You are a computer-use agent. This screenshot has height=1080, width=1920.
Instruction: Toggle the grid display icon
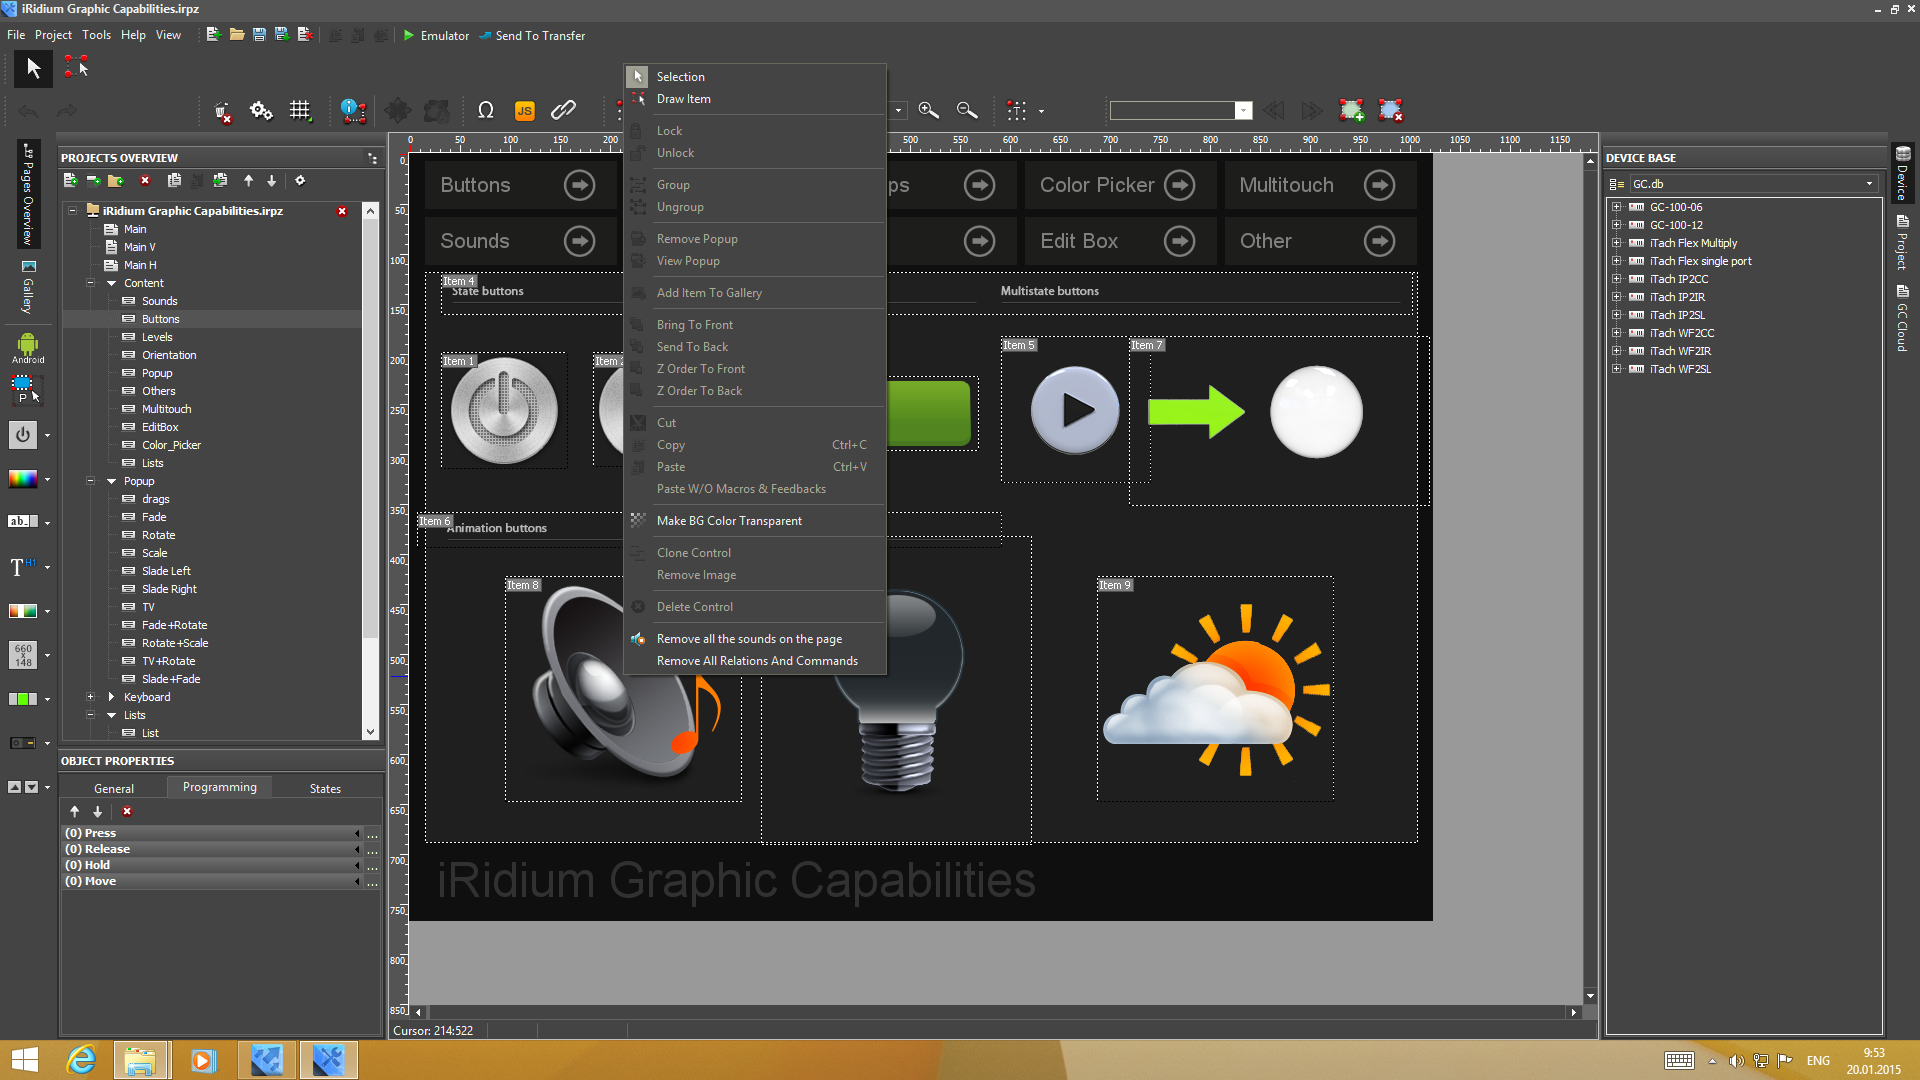click(x=300, y=111)
